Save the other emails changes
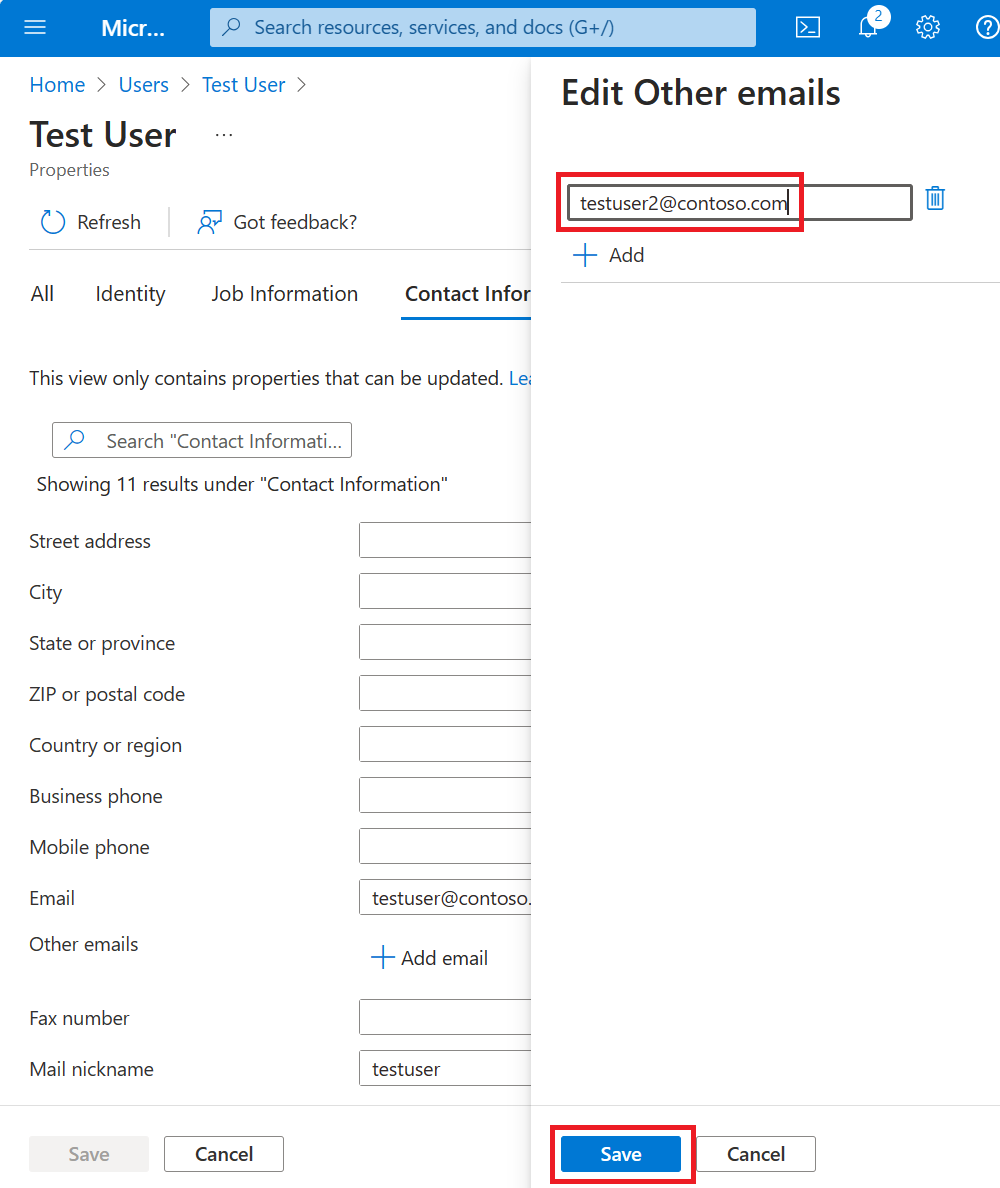Screen dimensions: 1000x1188 (620, 1154)
